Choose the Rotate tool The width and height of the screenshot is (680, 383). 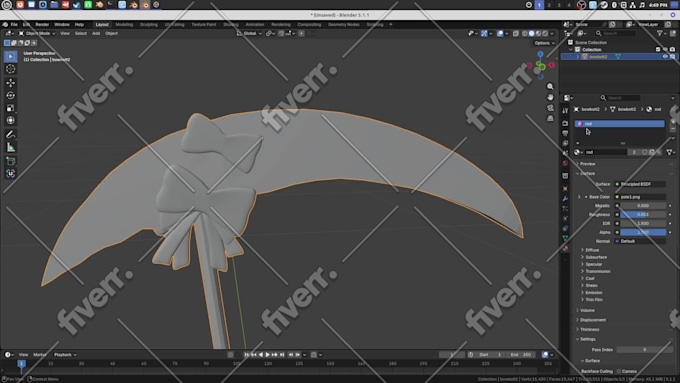point(11,95)
